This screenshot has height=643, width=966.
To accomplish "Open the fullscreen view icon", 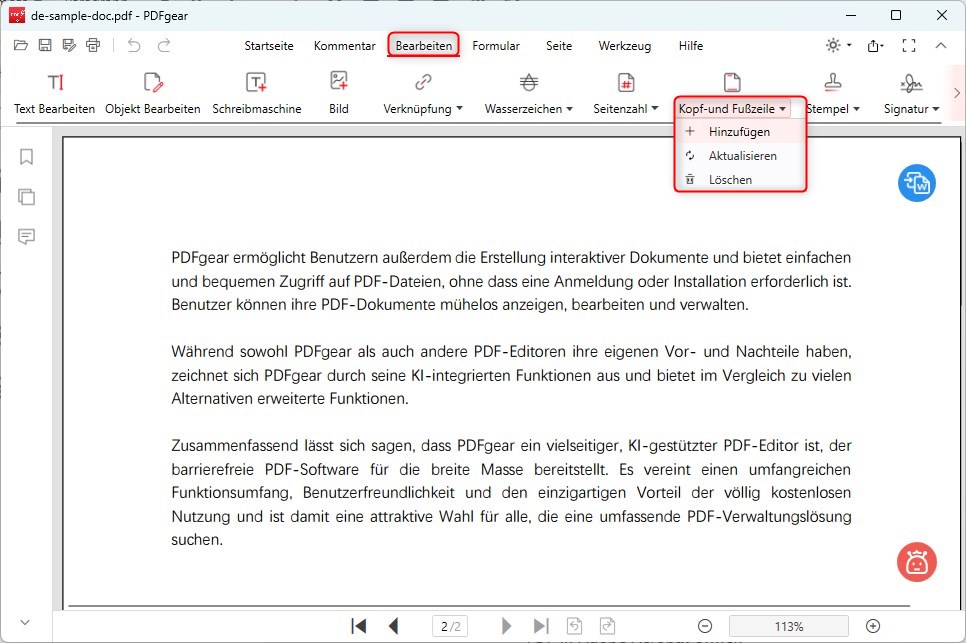I will point(908,45).
